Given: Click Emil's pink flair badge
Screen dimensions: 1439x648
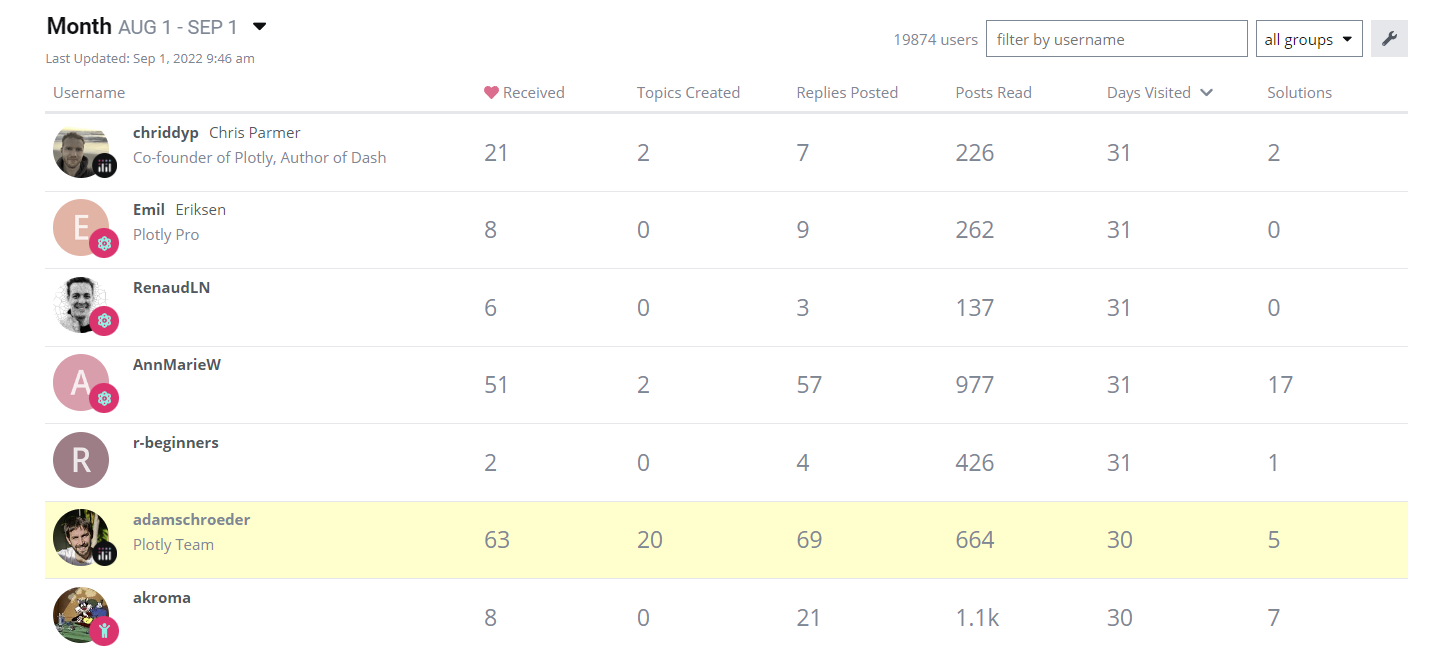Looking at the screenshot, I should click(x=104, y=243).
